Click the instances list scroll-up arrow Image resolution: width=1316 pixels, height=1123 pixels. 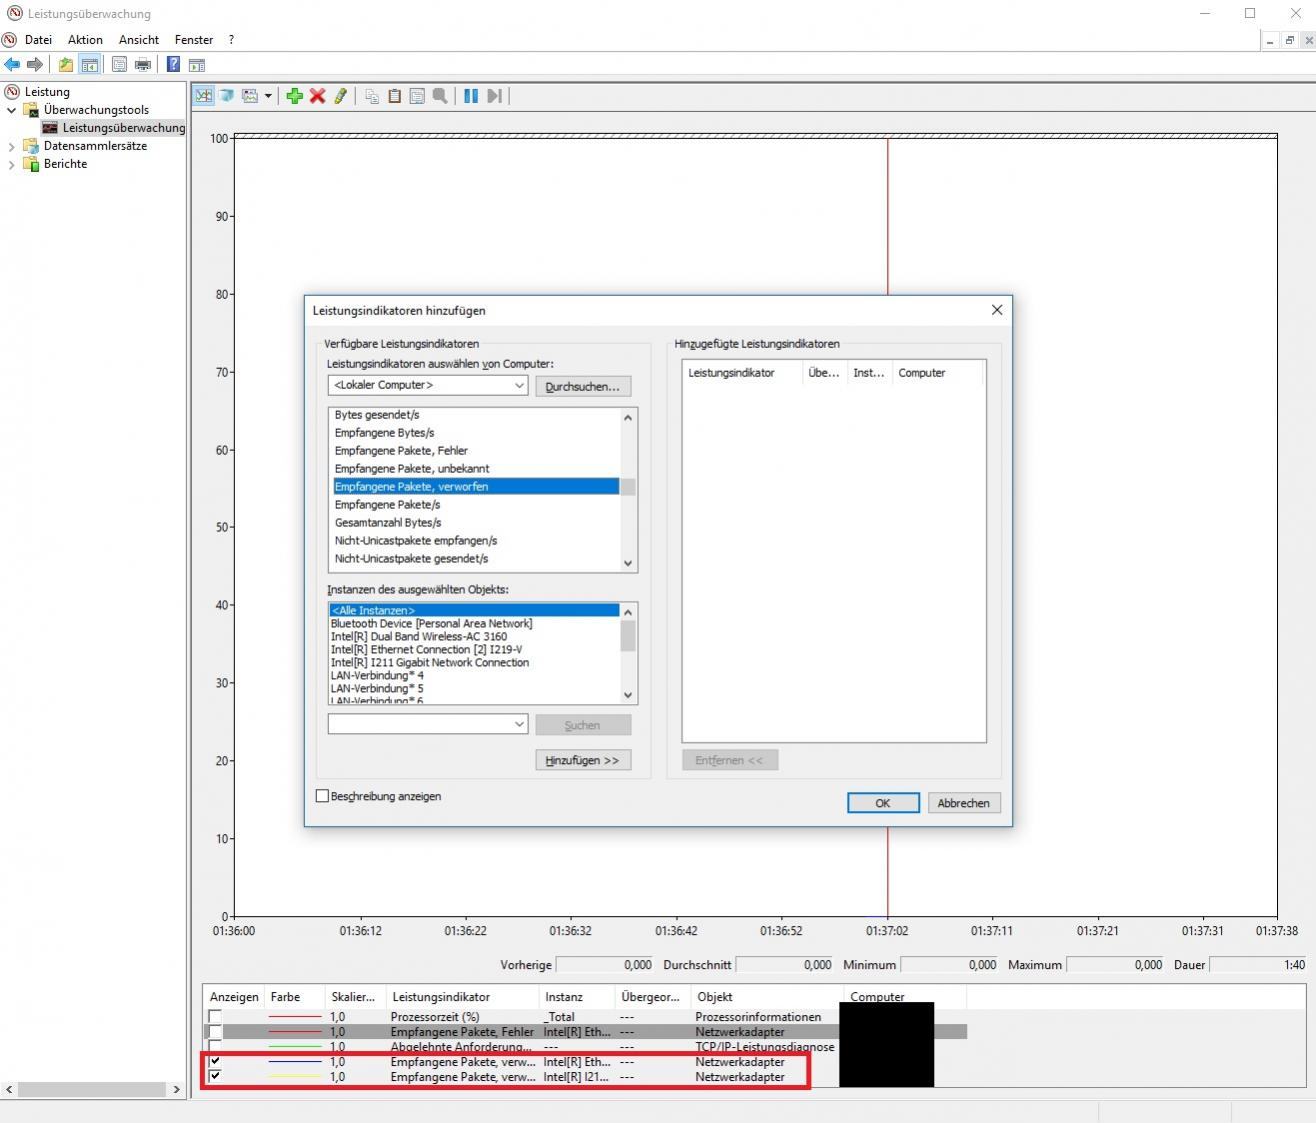coord(628,611)
